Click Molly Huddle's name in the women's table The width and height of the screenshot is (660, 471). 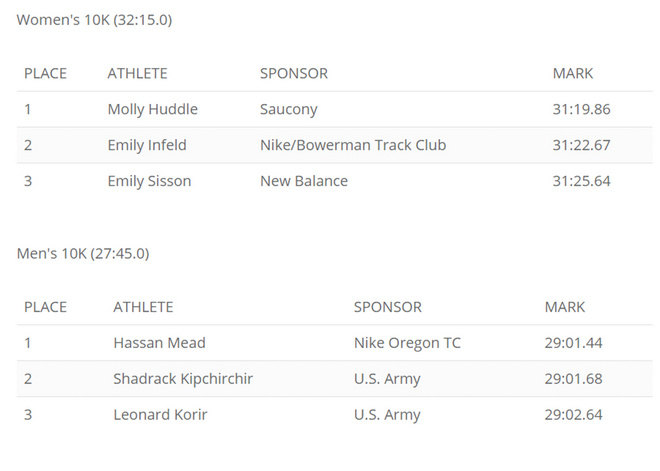click(x=152, y=110)
